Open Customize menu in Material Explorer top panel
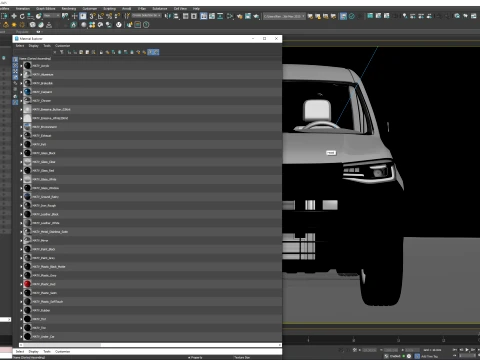Image resolution: width=480 pixels, height=360 pixels. click(x=62, y=46)
